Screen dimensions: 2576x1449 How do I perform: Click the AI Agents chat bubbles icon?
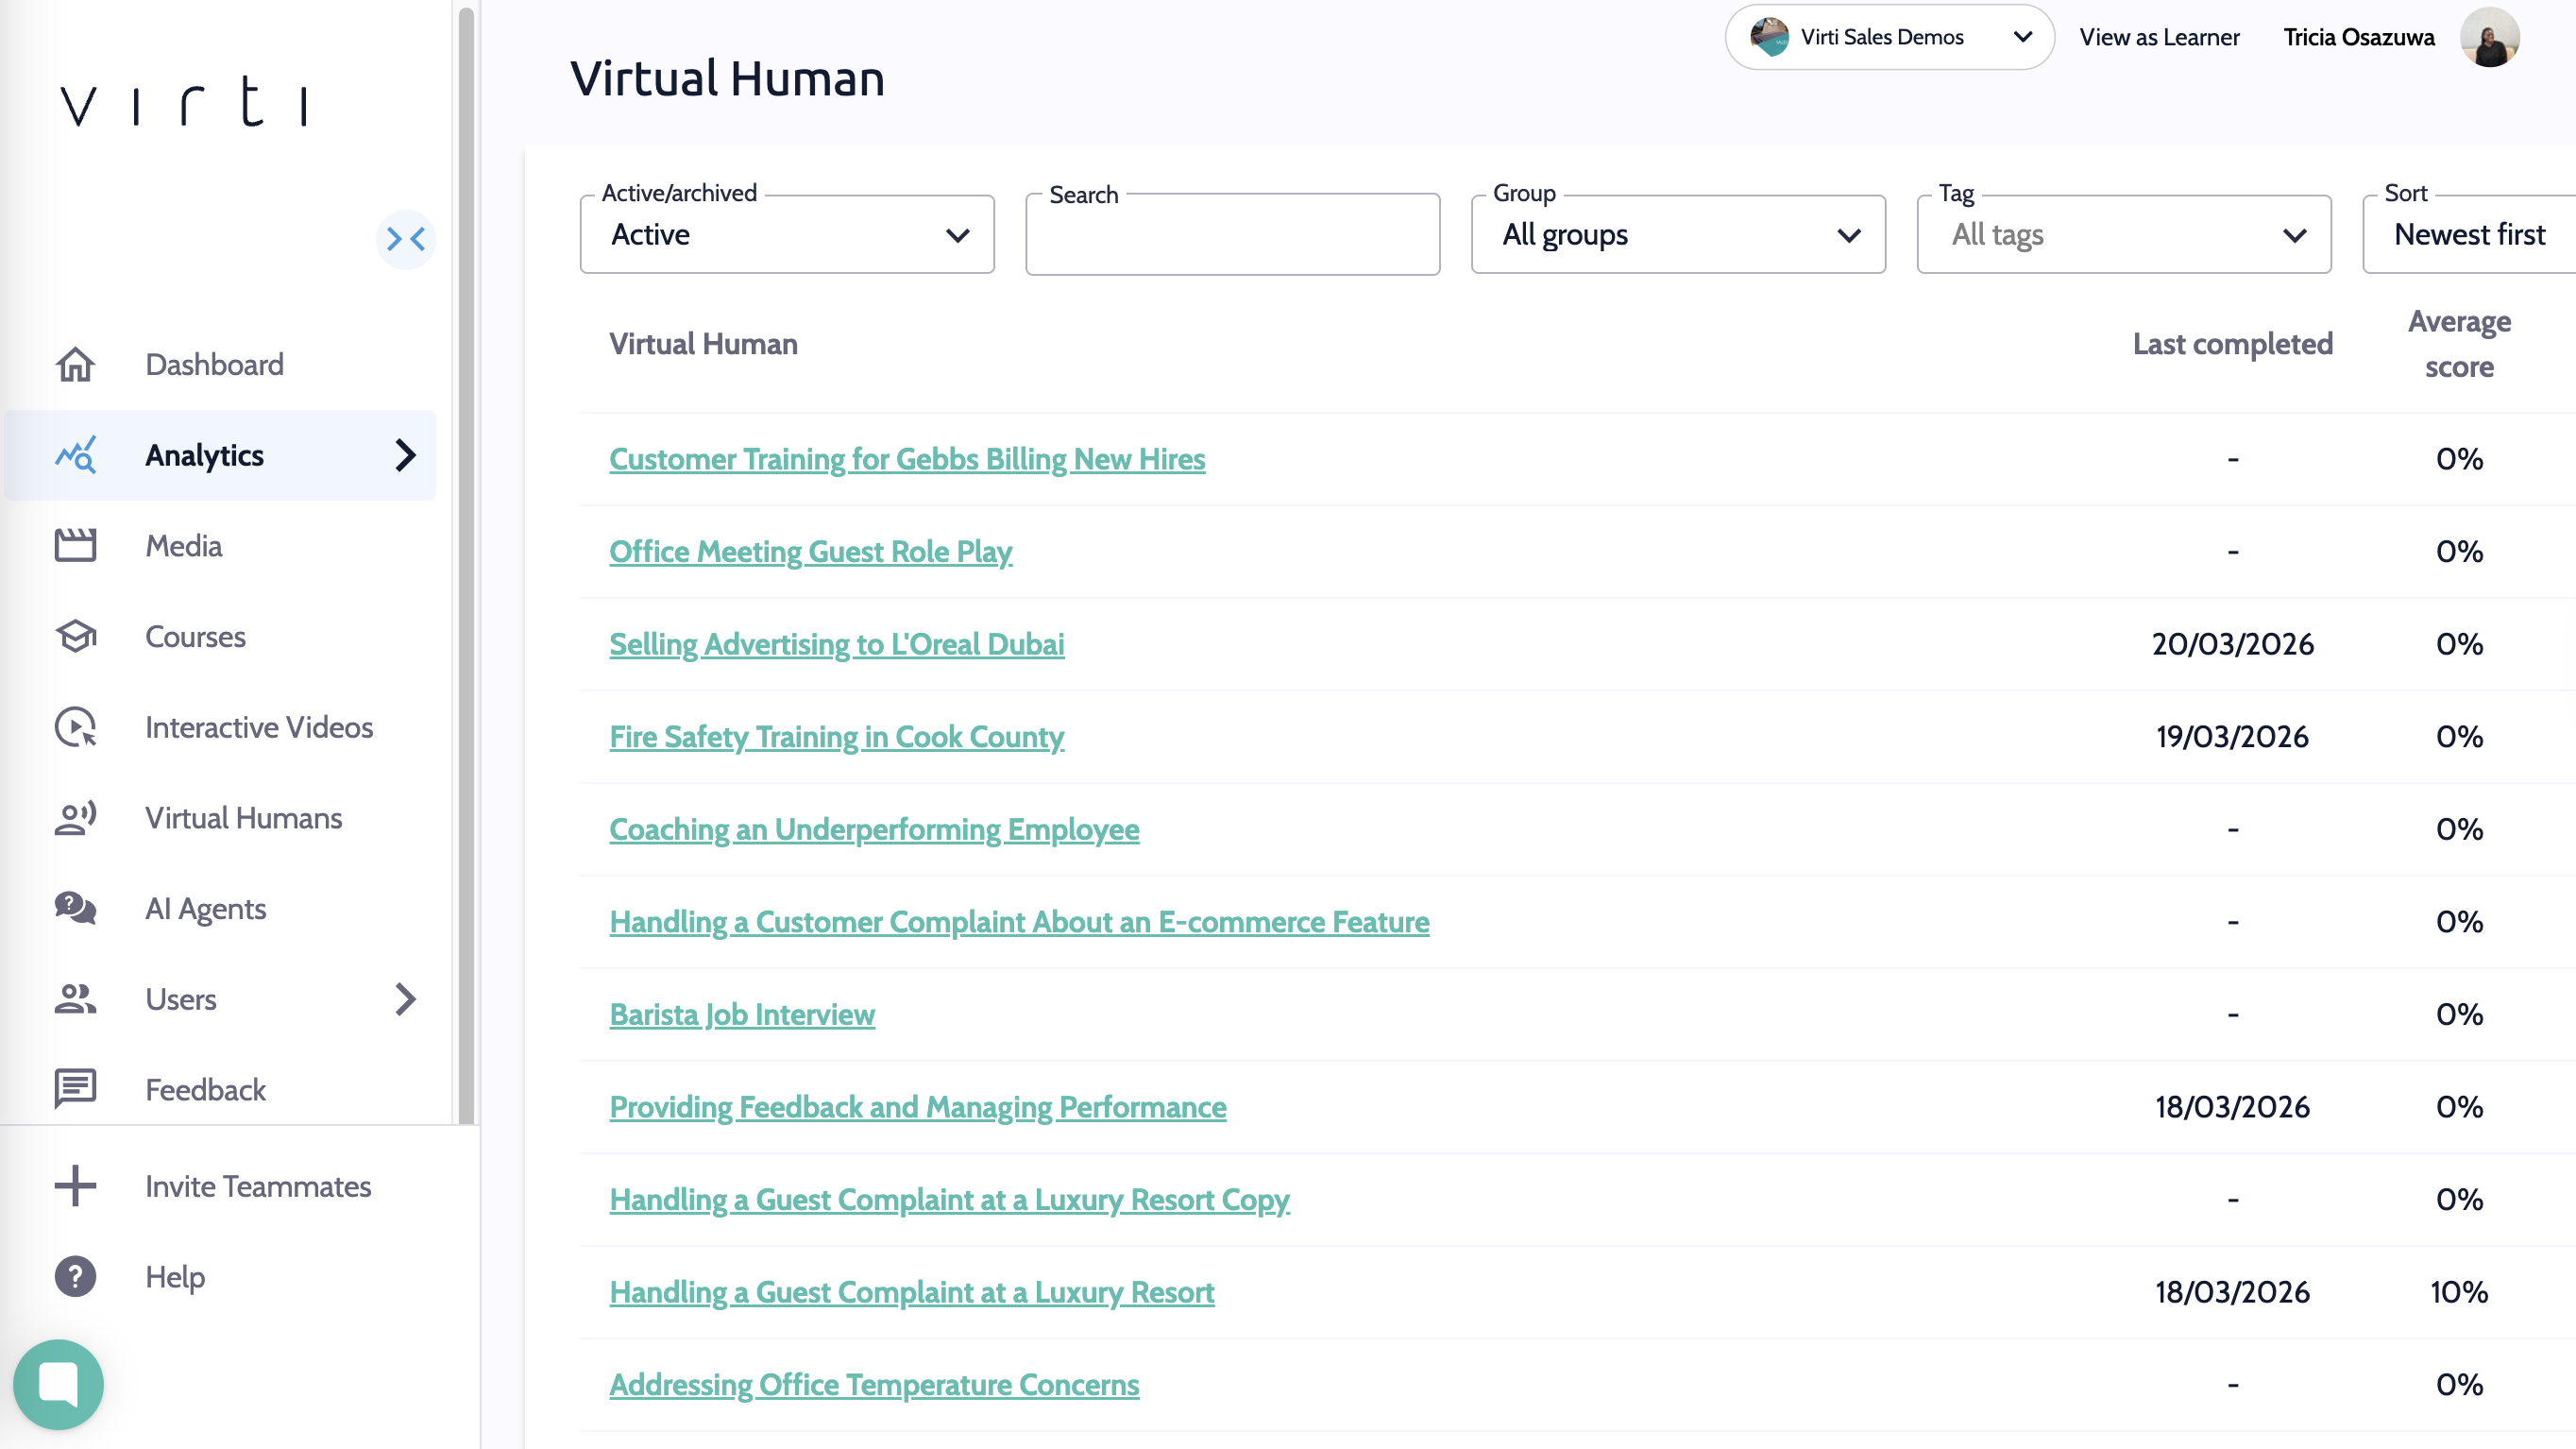point(75,908)
